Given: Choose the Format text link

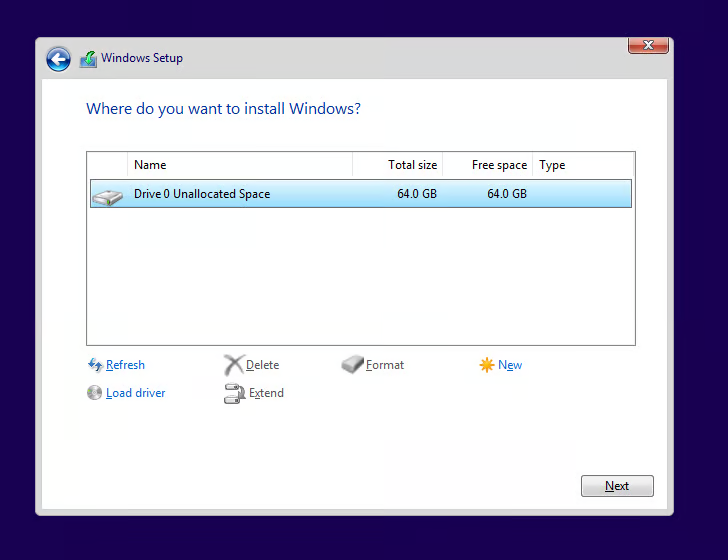Looking at the screenshot, I should click(x=385, y=365).
